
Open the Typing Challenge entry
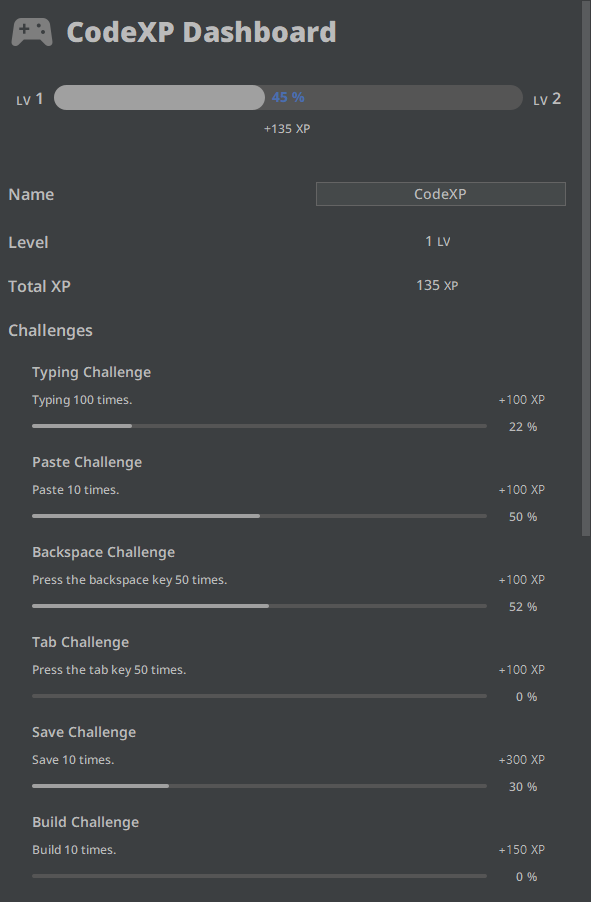(91, 371)
